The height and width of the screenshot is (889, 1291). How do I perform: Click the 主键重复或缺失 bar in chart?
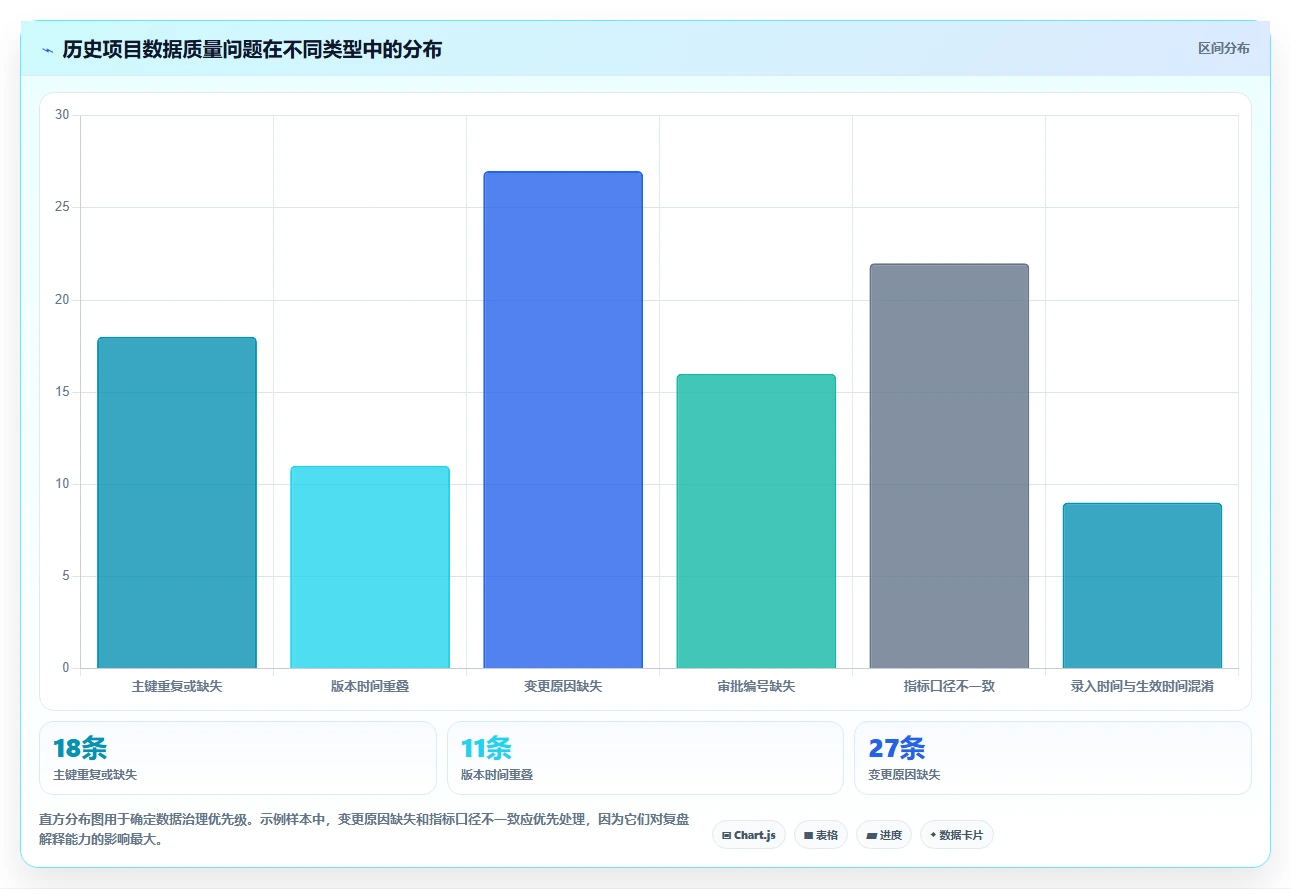pyautogui.click(x=177, y=503)
